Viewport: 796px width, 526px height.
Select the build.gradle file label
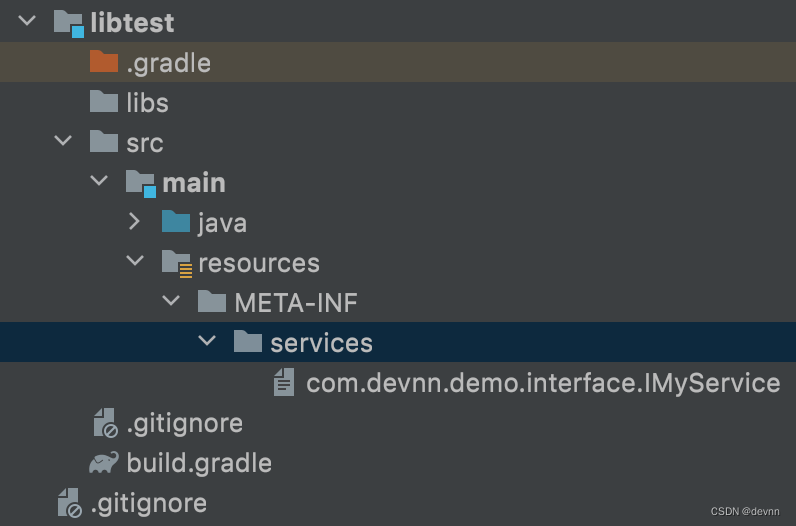(199, 462)
